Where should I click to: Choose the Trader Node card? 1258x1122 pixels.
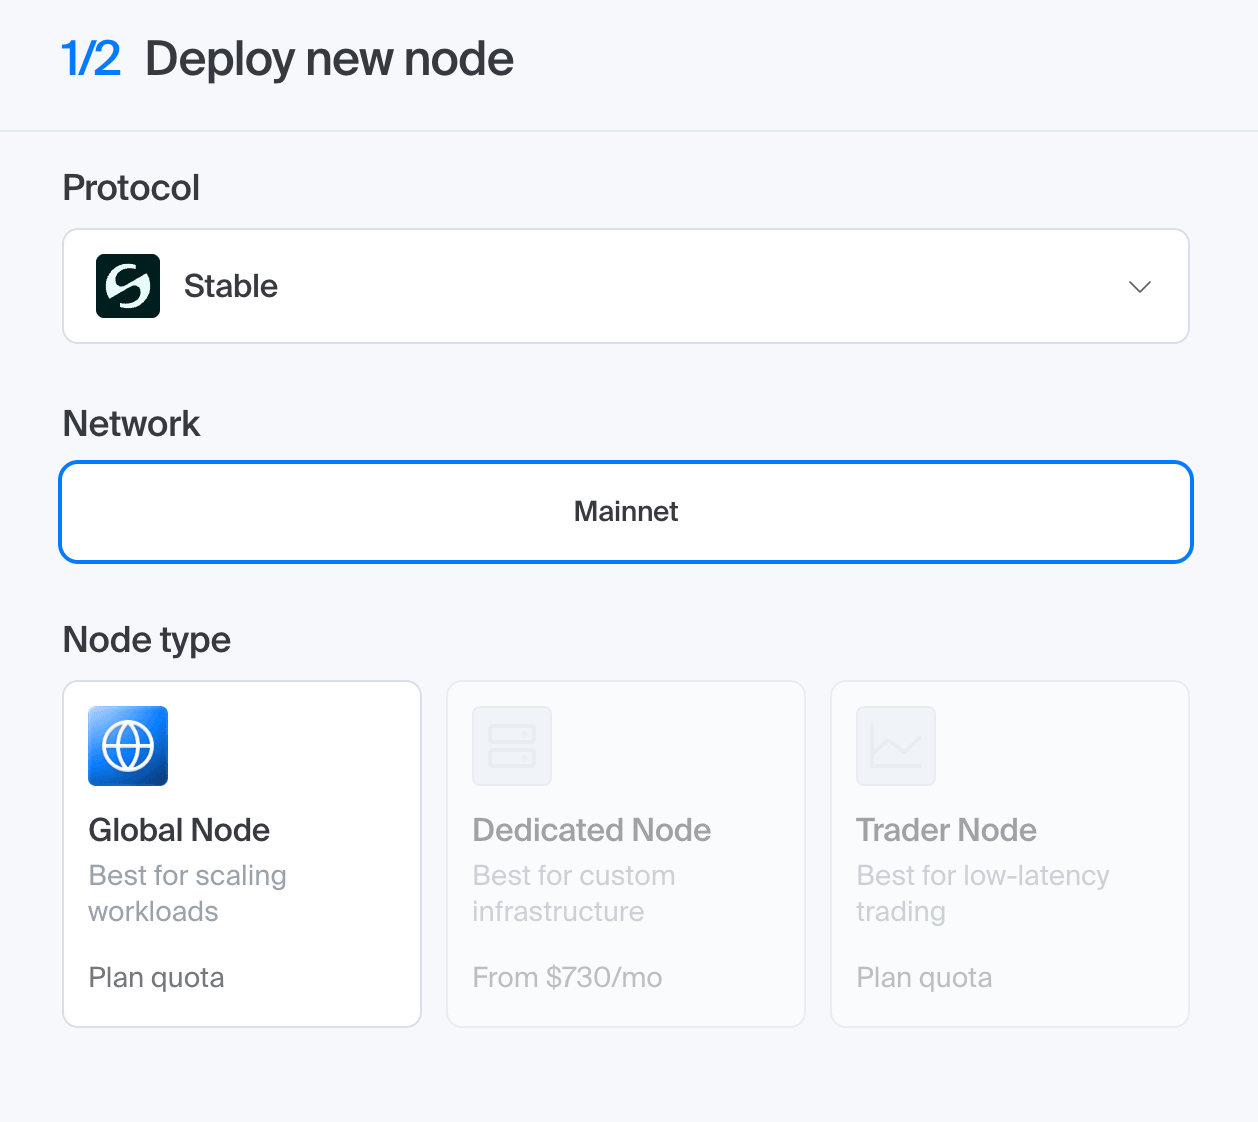(x=1010, y=854)
